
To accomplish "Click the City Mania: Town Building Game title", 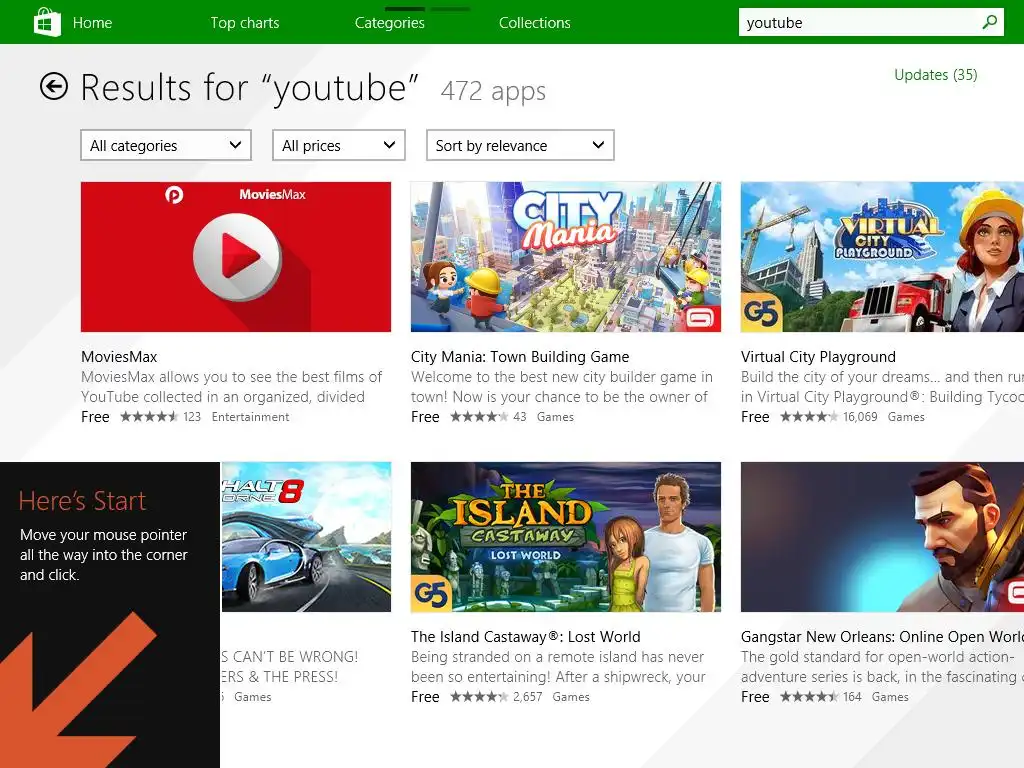I will 520,357.
